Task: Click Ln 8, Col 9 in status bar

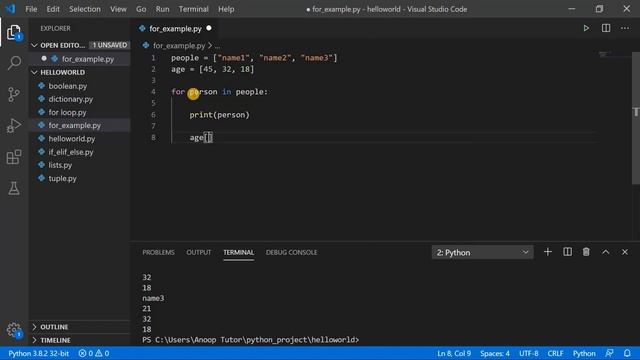Action: click(454, 353)
